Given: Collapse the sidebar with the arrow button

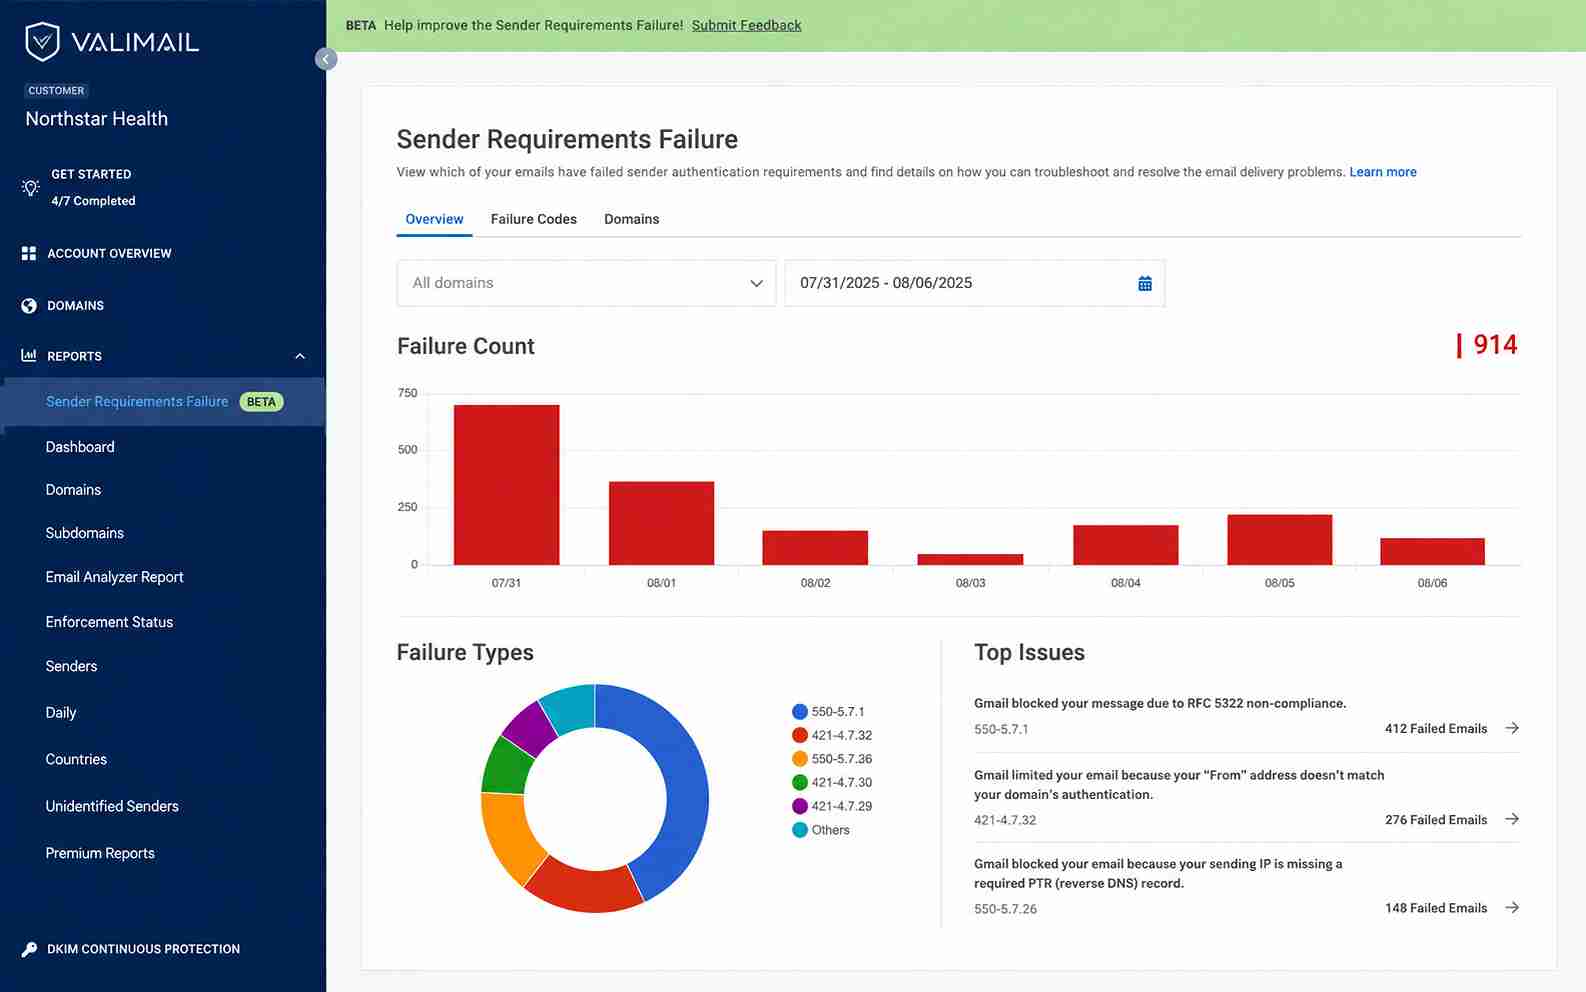Looking at the screenshot, I should pyautogui.click(x=325, y=59).
